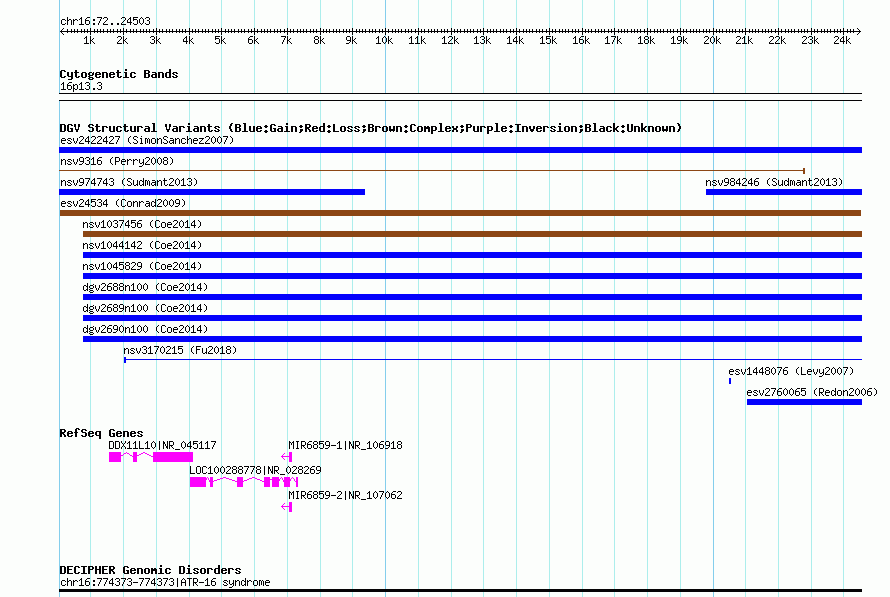890x597 pixels.
Task: Click dgv2688n100 (Coe2014) label
Action: pyautogui.click(x=145, y=287)
